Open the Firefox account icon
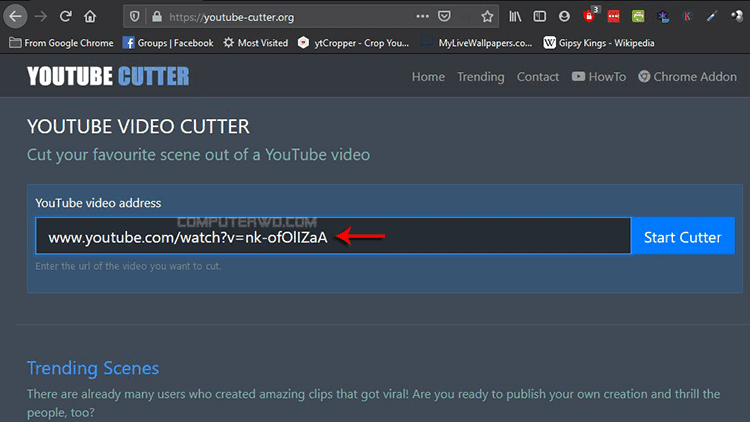The height and width of the screenshot is (422, 750). coord(564,17)
